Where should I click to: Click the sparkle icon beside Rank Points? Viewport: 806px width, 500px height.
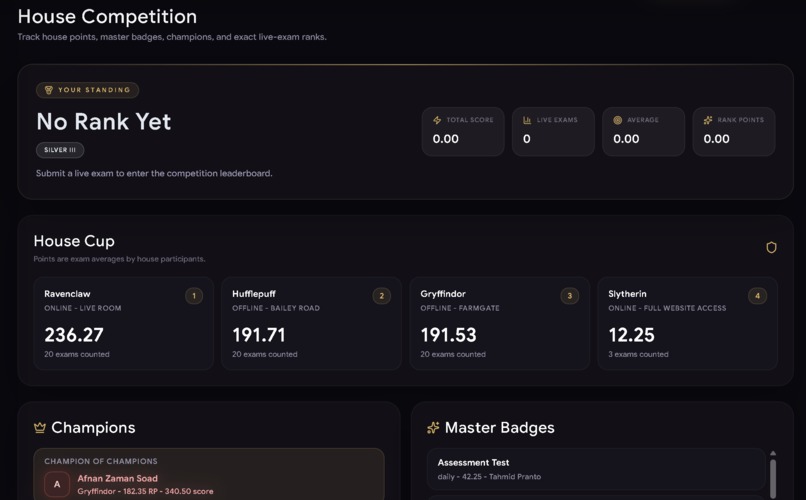coord(708,120)
